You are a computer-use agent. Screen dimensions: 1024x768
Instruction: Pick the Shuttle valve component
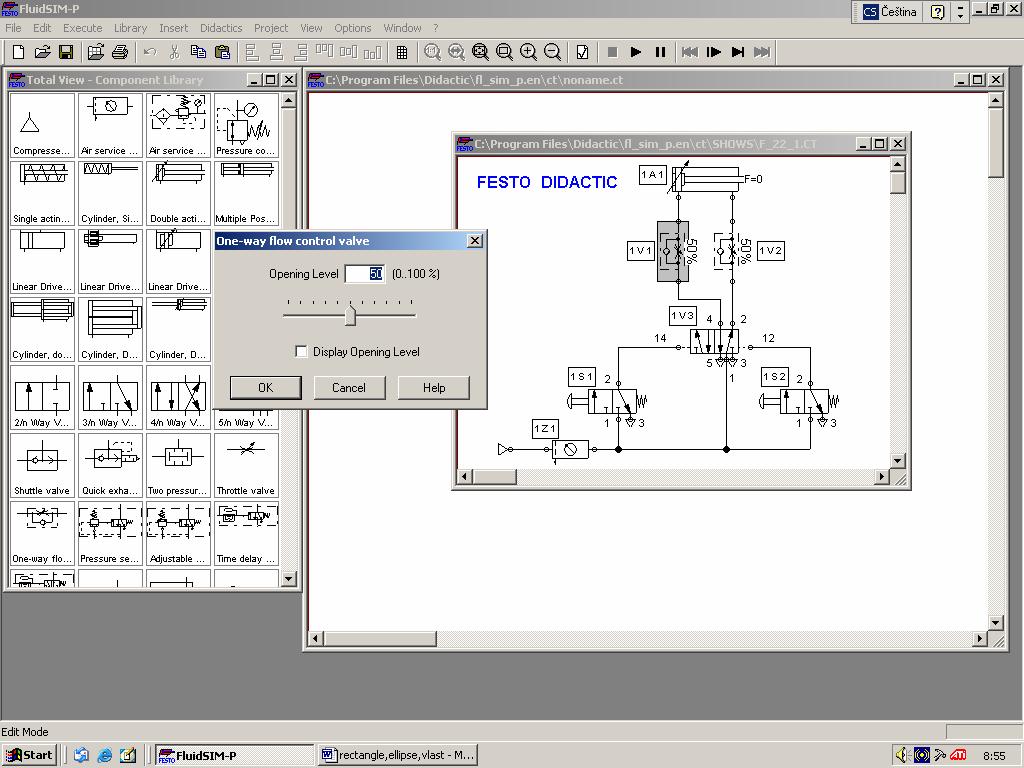[42, 465]
